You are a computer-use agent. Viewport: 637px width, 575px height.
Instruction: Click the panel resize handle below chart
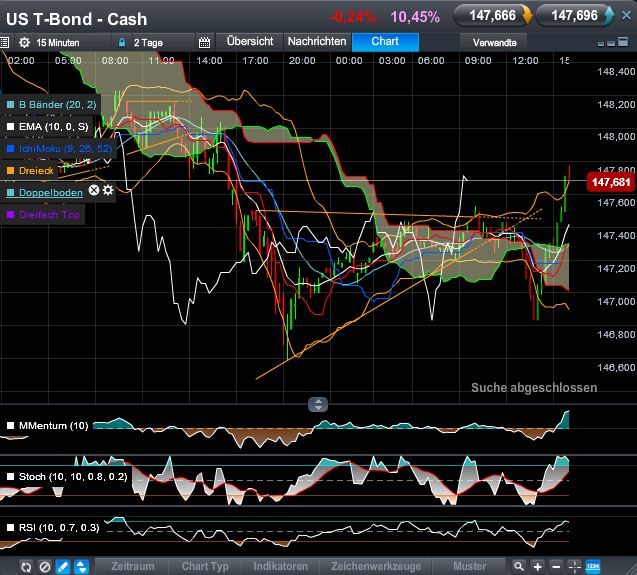click(x=318, y=404)
